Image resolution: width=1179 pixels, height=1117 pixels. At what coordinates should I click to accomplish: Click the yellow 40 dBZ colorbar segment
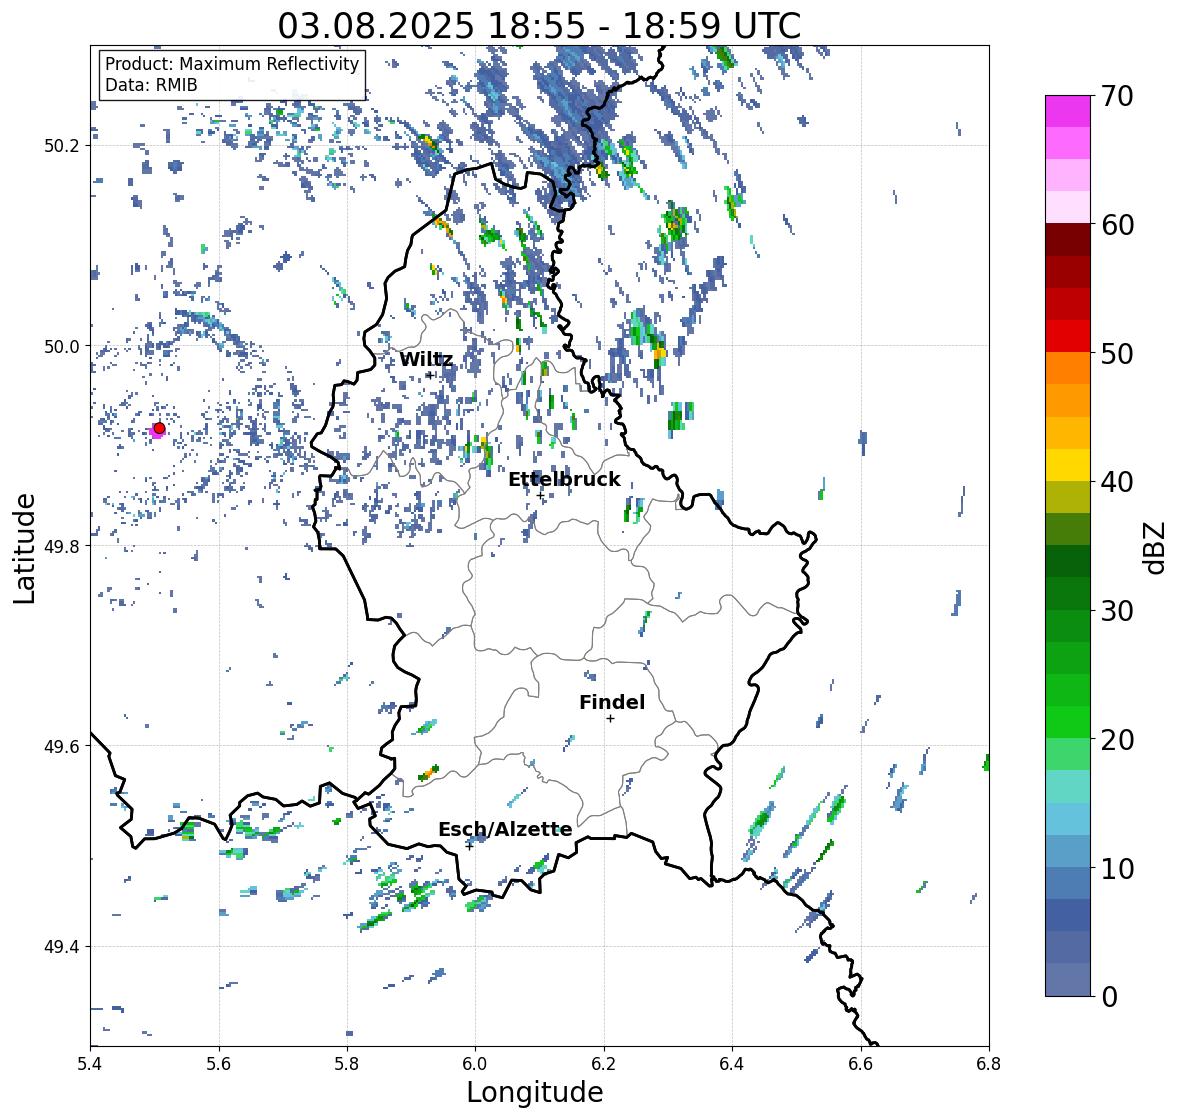coord(1068,465)
